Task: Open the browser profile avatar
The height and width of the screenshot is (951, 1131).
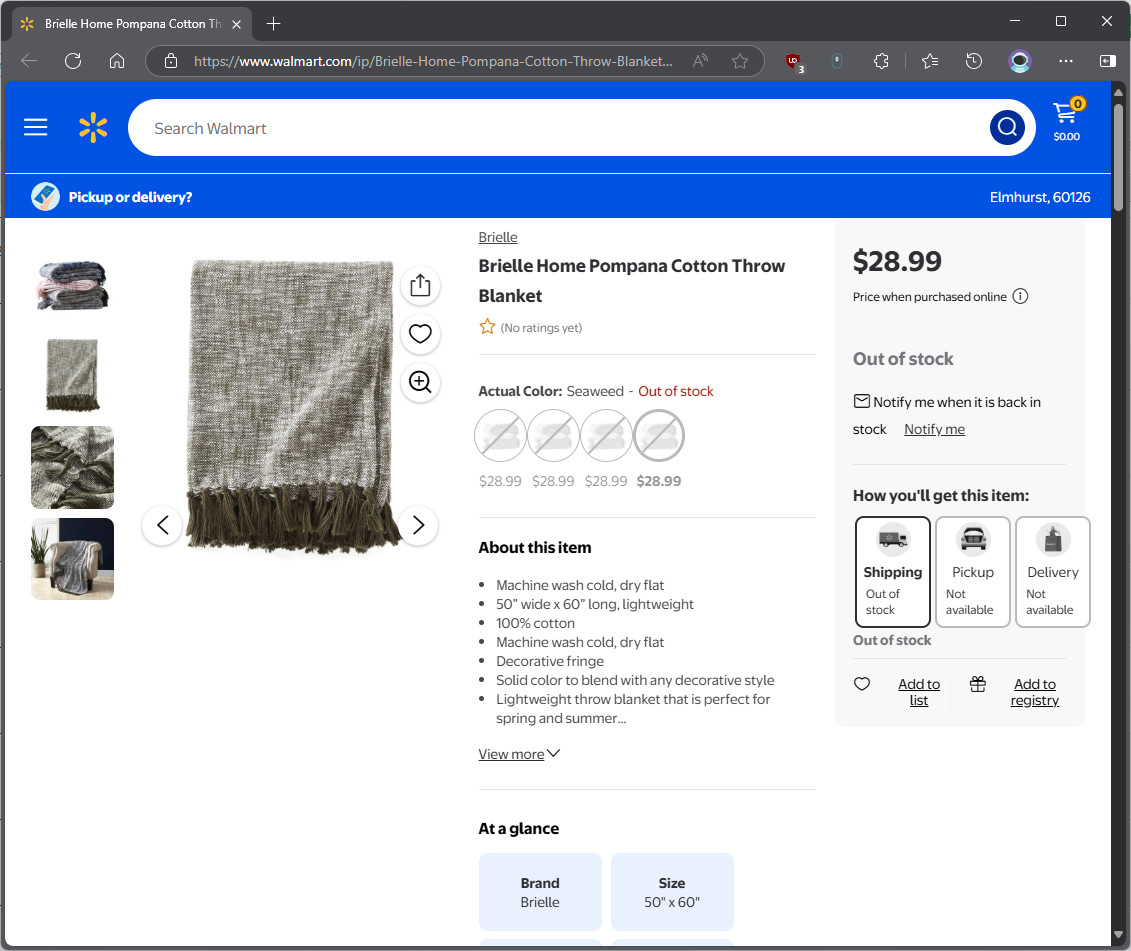Action: (x=1019, y=61)
